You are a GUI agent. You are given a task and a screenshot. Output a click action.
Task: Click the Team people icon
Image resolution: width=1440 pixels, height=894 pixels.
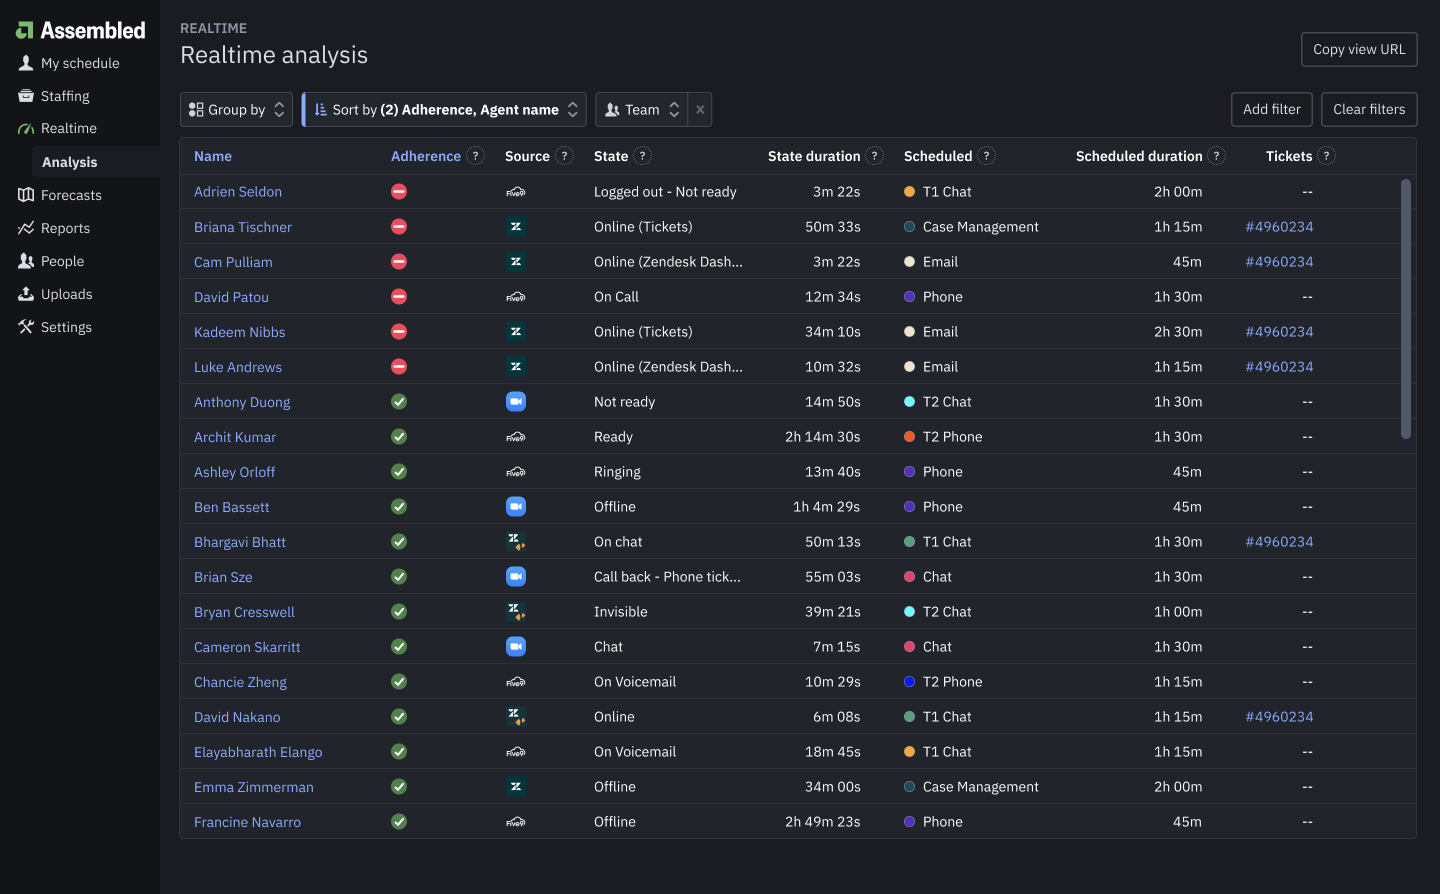613,110
